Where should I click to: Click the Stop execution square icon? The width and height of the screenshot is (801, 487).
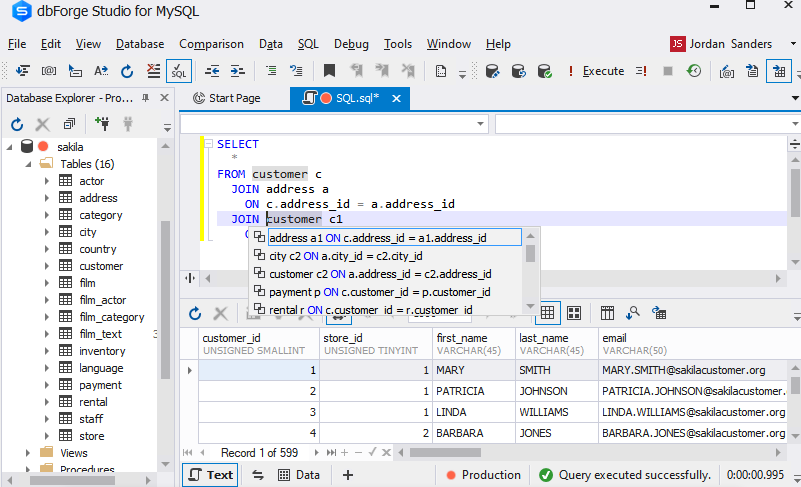point(667,71)
